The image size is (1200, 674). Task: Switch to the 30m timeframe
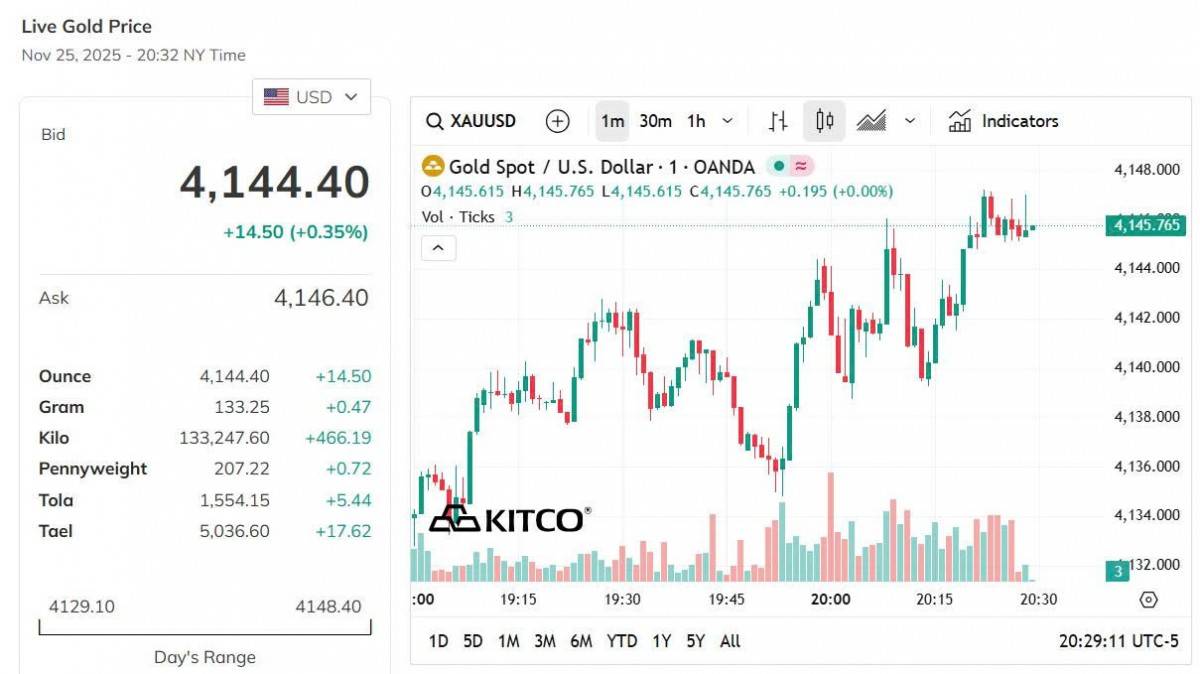click(x=655, y=122)
